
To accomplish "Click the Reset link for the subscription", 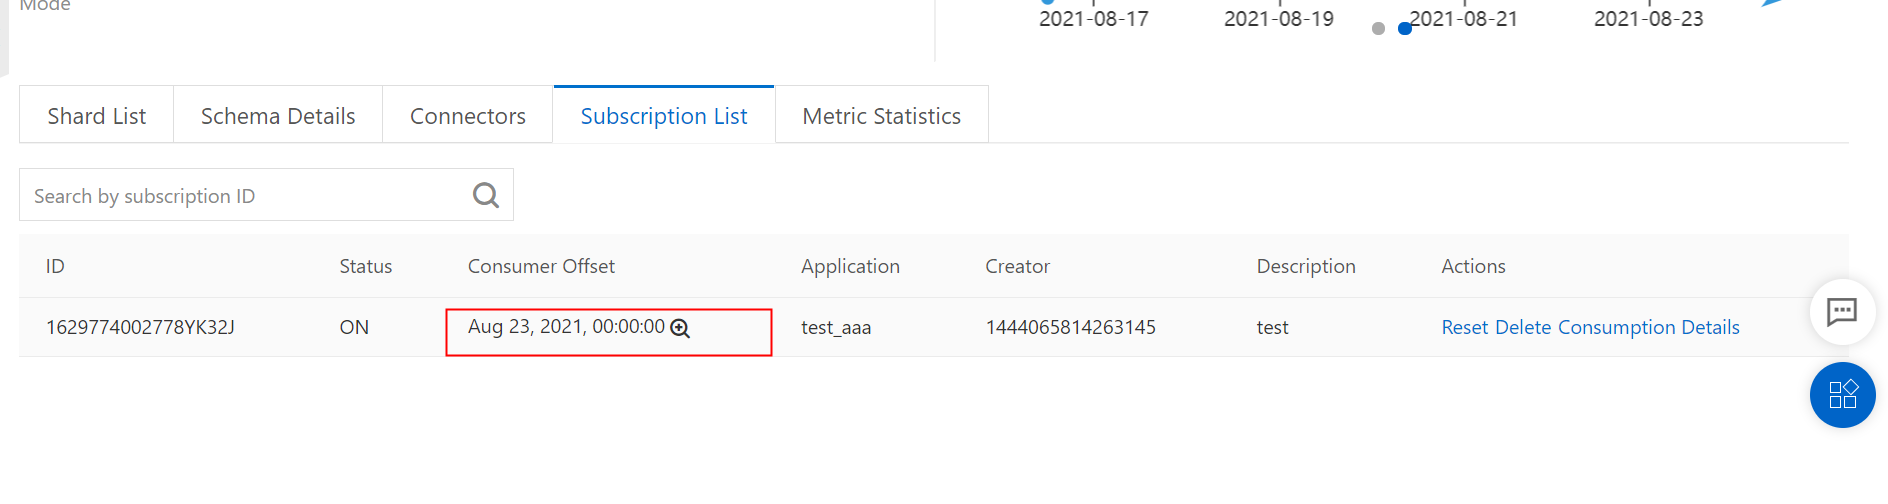I will [x=1464, y=327].
